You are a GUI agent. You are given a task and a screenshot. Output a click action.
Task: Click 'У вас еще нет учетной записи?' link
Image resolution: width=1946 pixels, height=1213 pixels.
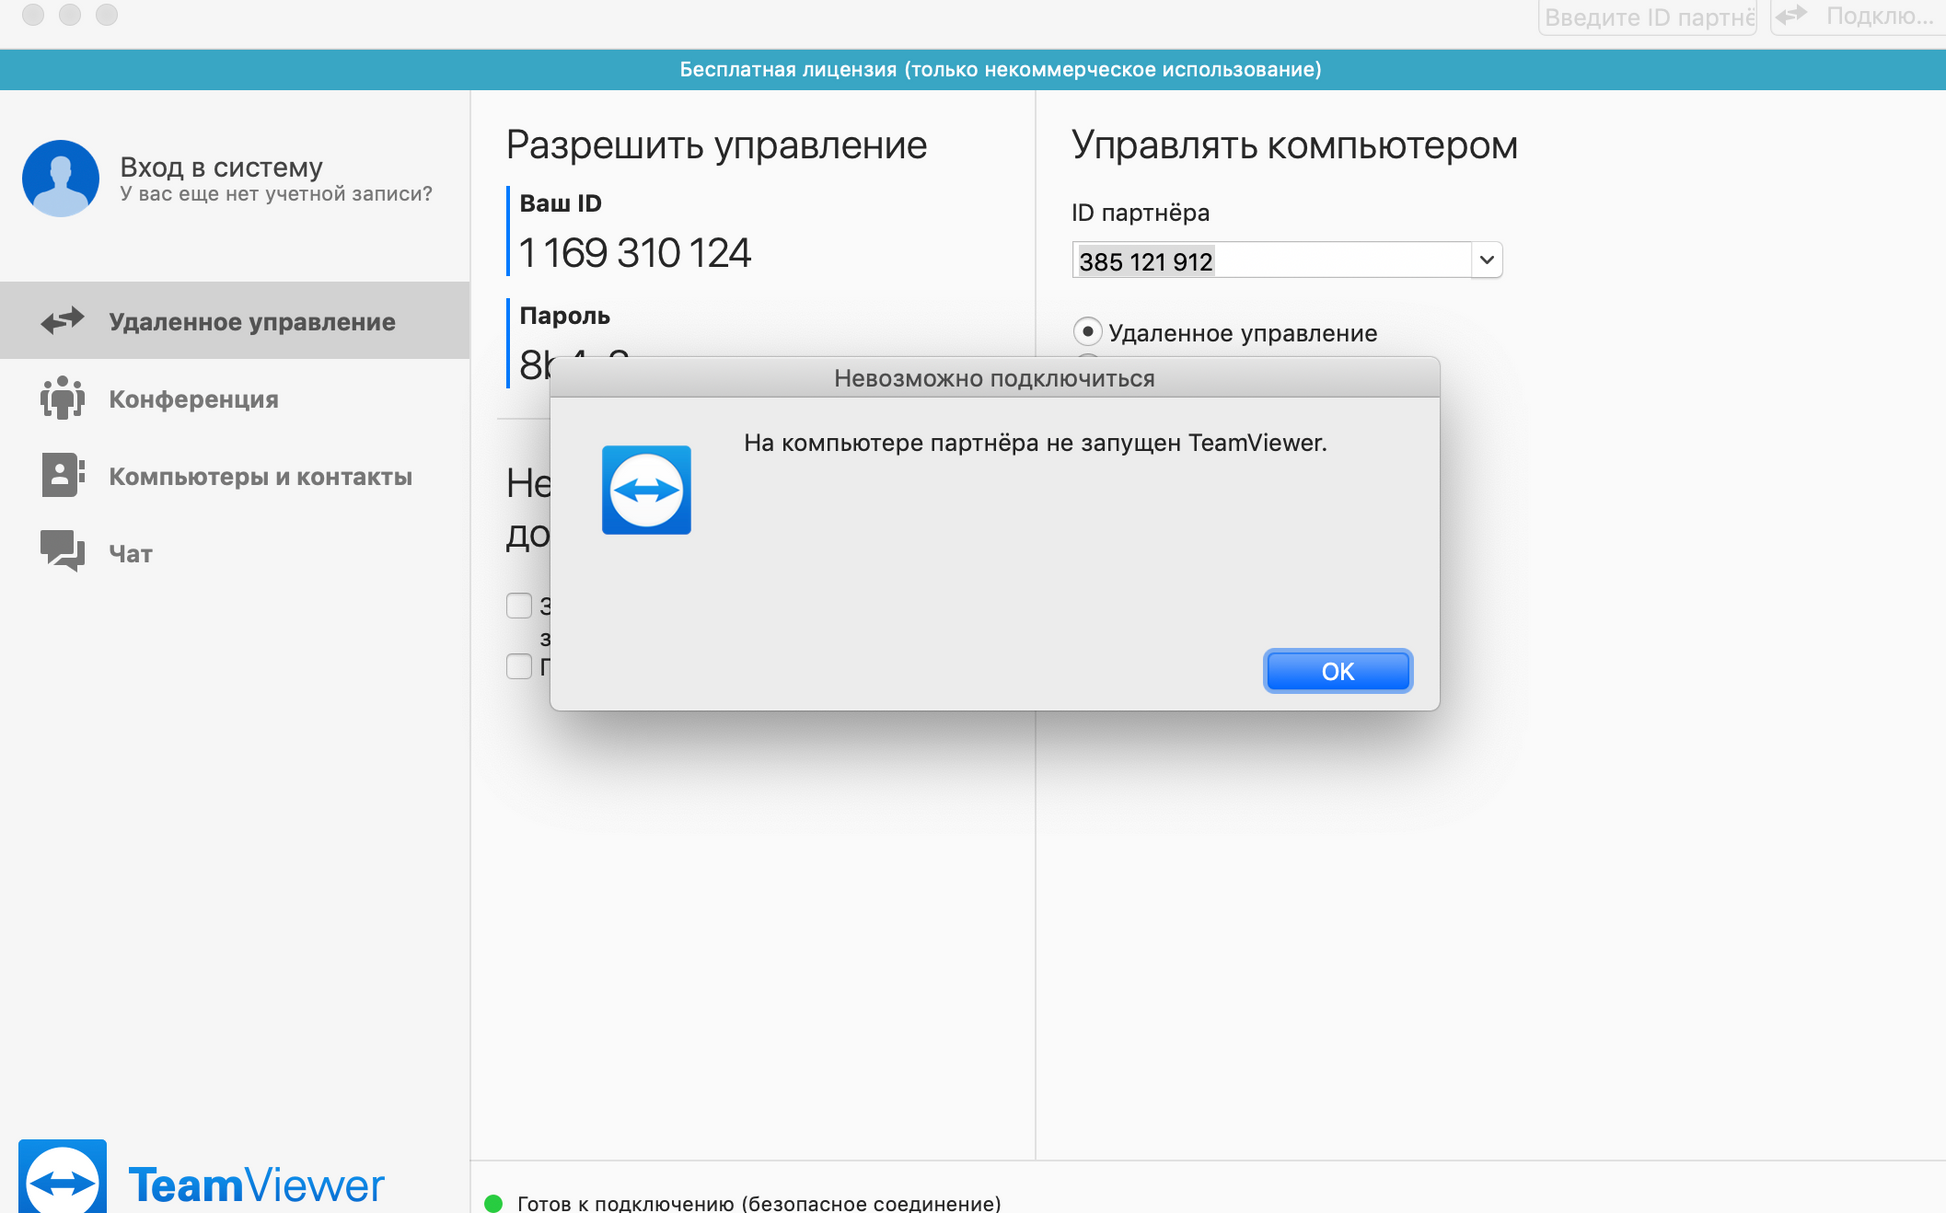pyautogui.click(x=276, y=194)
